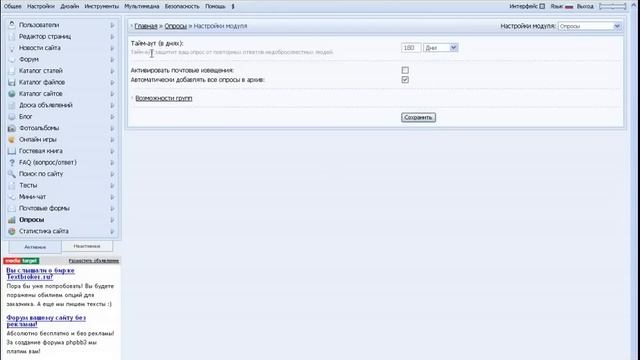The image size is (640, 360).
Task: Uncheck Автоматически добавлять все опросы в архив
Action: pos(405,80)
